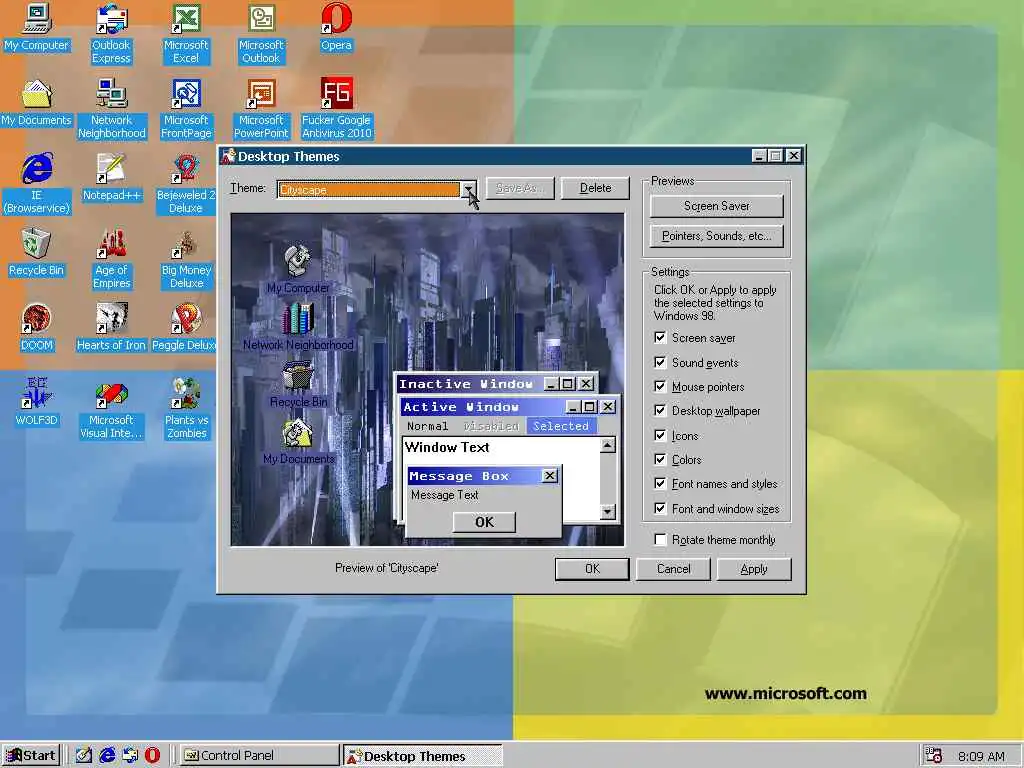The height and width of the screenshot is (768, 1024).
Task: Switch to Control Panel taskbar button
Action: (259, 756)
